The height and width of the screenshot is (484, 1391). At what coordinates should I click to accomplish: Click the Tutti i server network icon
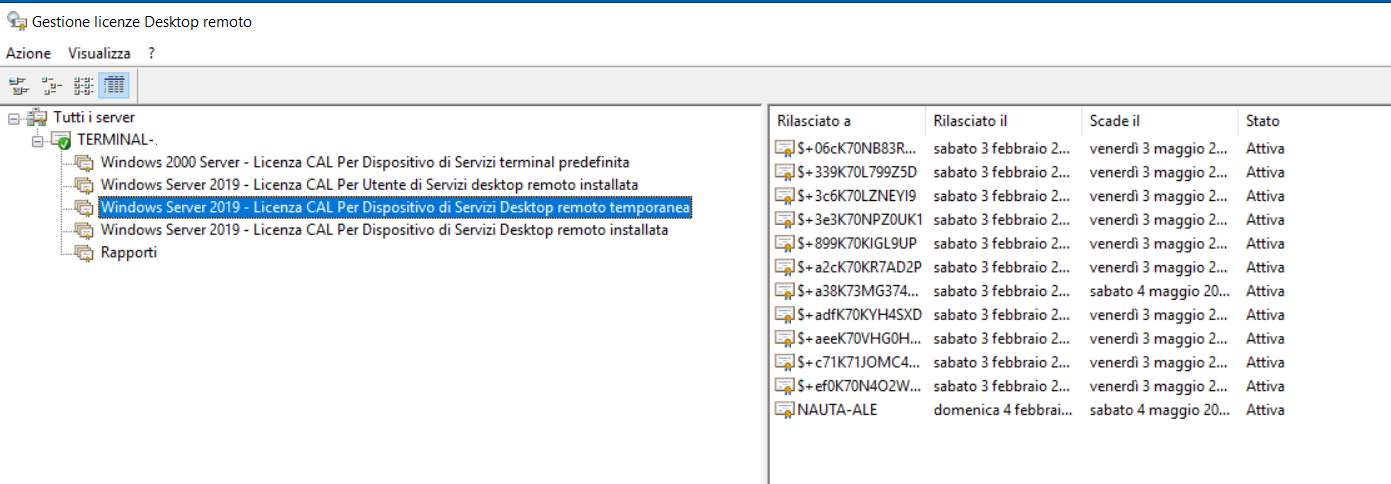point(38,117)
